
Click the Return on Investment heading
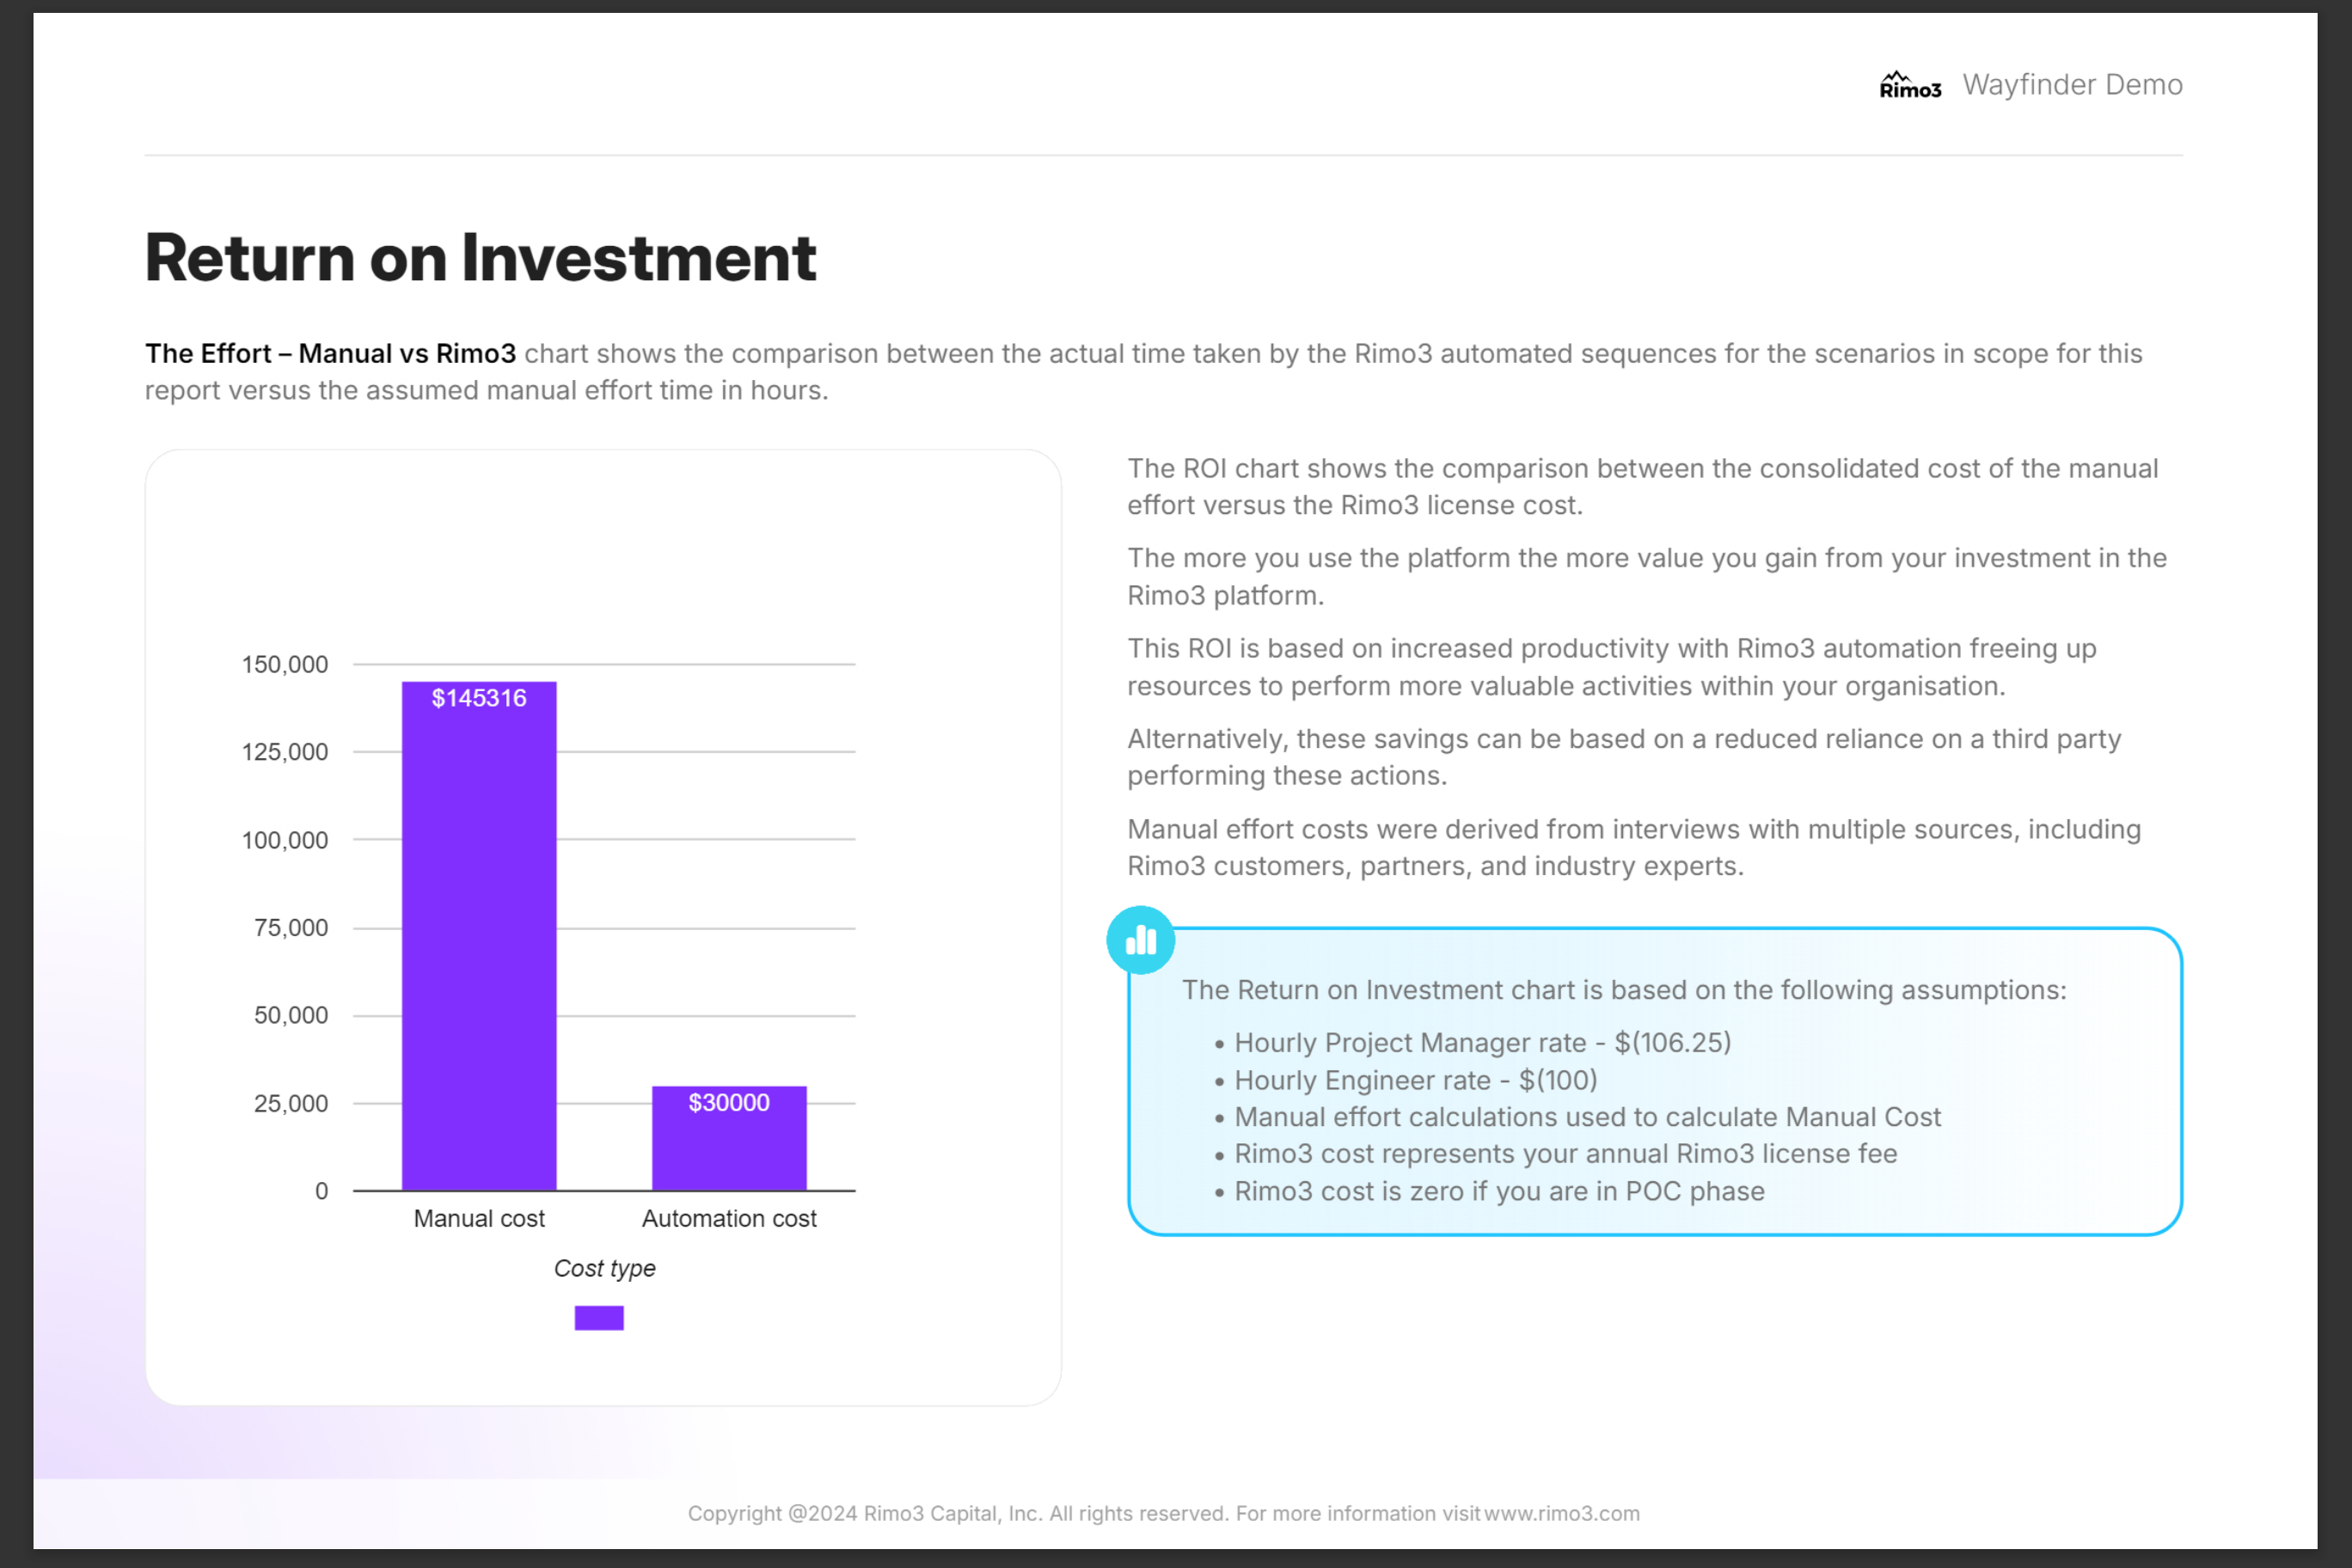(480, 258)
